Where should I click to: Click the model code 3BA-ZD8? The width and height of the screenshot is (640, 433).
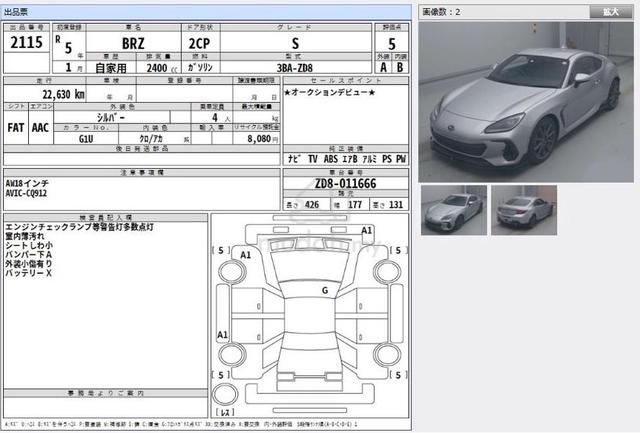(294, 68)
